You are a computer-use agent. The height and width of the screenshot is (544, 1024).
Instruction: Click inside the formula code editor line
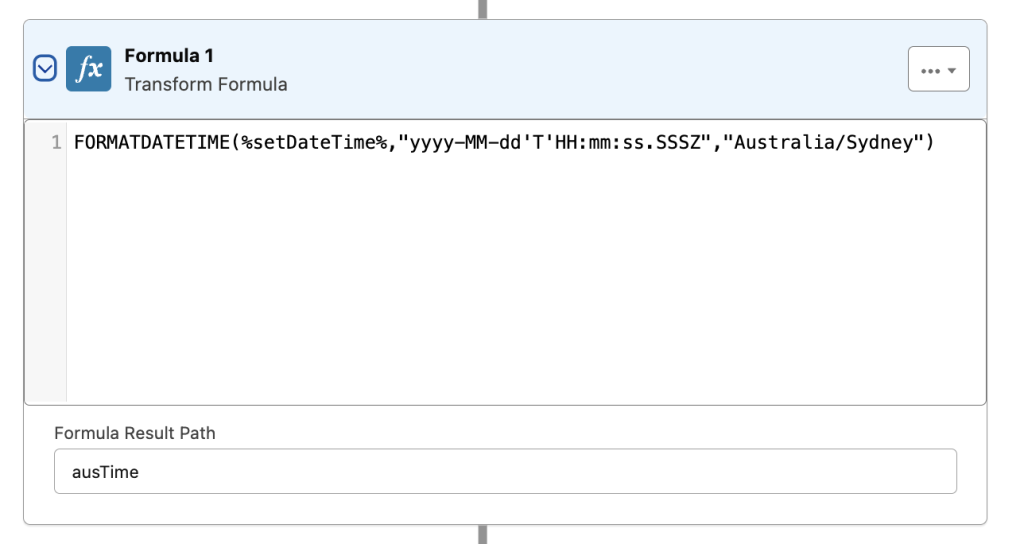pyautogui.click(x=504, y=142)
